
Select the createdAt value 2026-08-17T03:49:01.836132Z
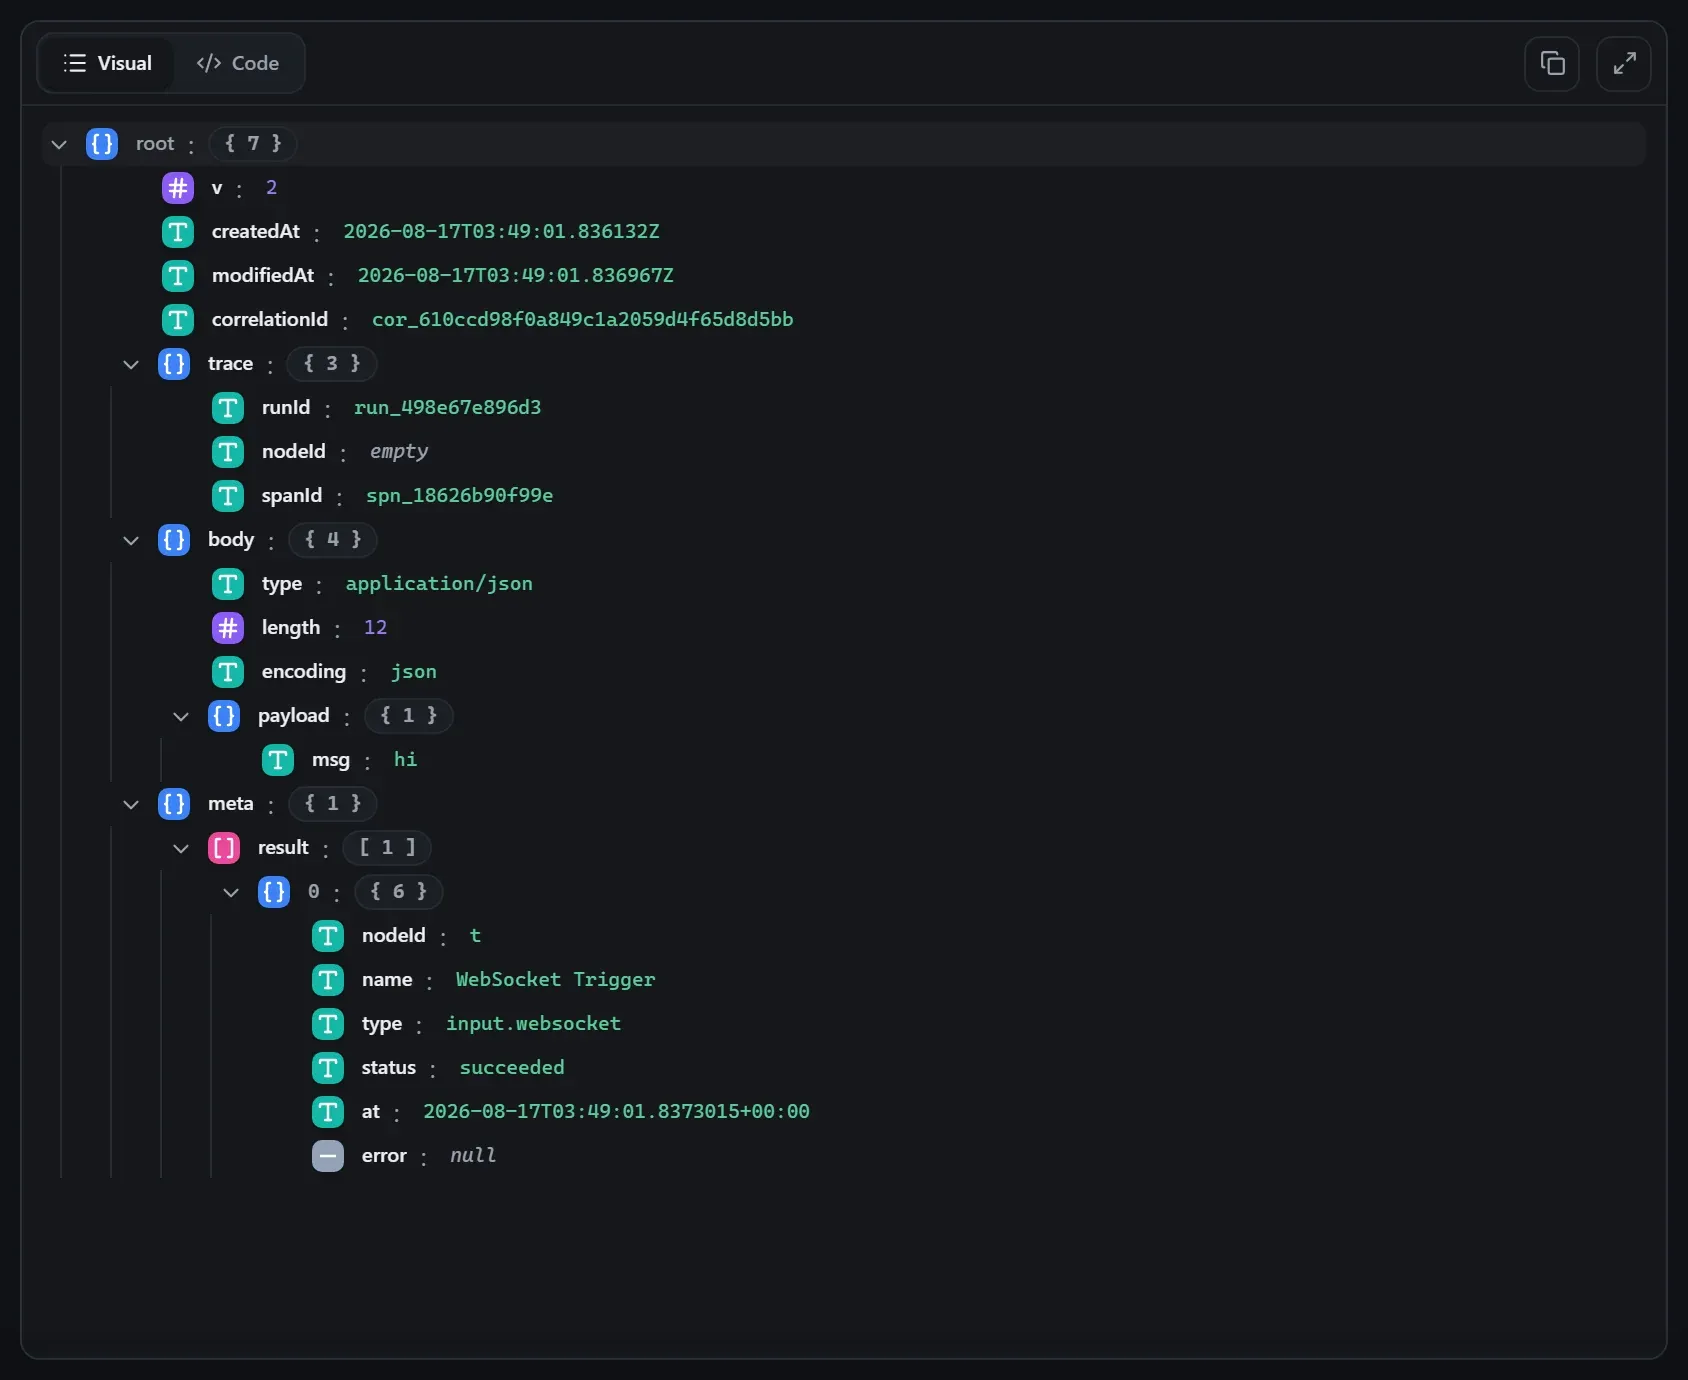click(x=502, y=231)
